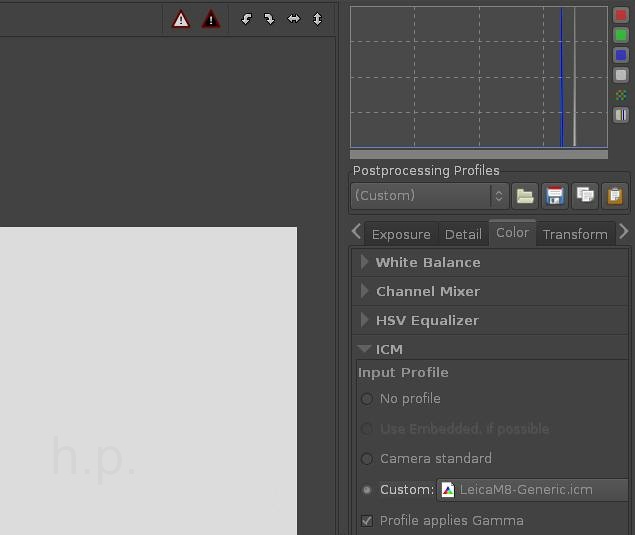Click the LeicaM8-Generic.icm file chooser
Screen dimensions: 635x535
pos(532,490)
